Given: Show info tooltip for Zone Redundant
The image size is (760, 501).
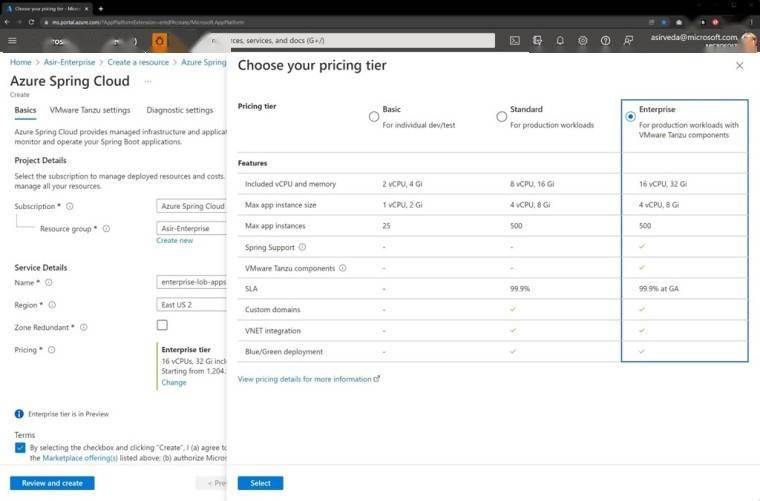Looking at the screenshot, I should [x=84, y=328].
